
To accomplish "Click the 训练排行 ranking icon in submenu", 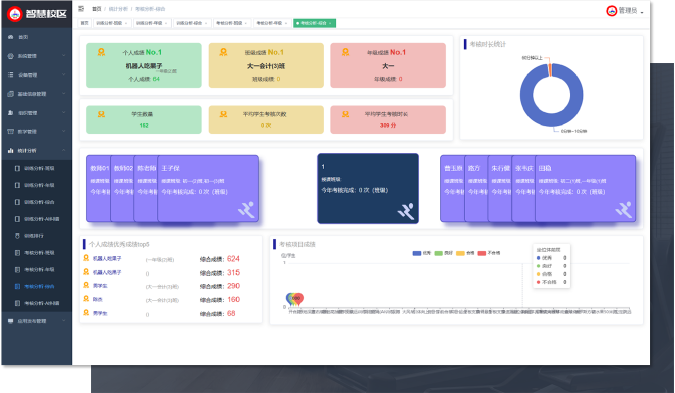I will pos(18,236).
